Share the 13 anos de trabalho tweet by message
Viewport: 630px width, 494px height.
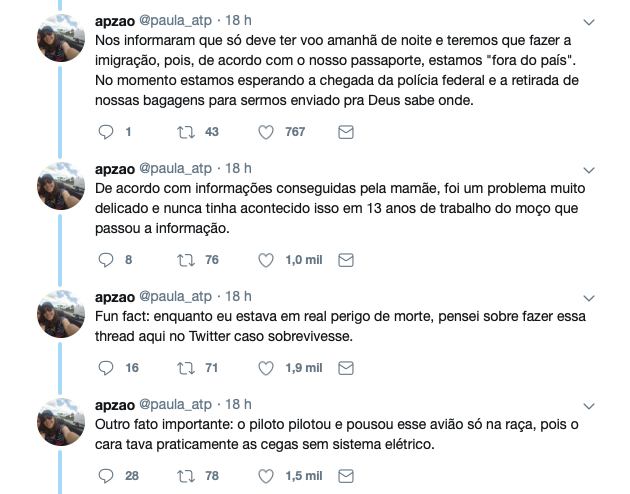tap(346, 260)
